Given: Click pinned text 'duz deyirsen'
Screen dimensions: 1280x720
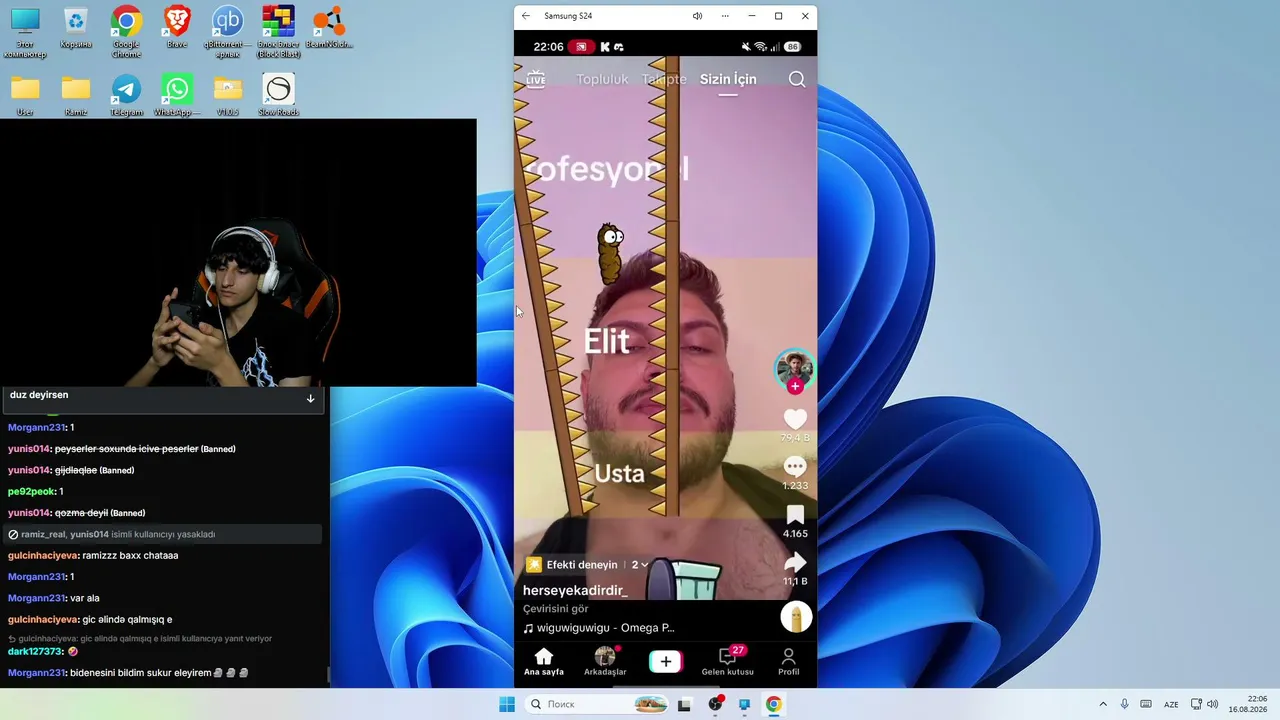Looking at the screenshot, I should pyautogui.click(x=39, y=395).
